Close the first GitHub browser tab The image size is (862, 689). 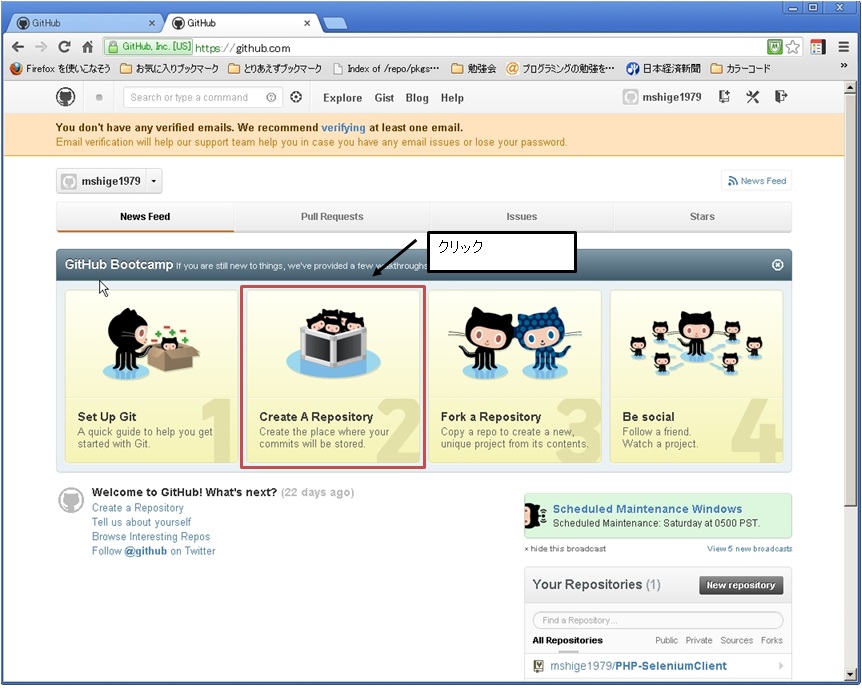pyautogui.click(x=152, y=23)
